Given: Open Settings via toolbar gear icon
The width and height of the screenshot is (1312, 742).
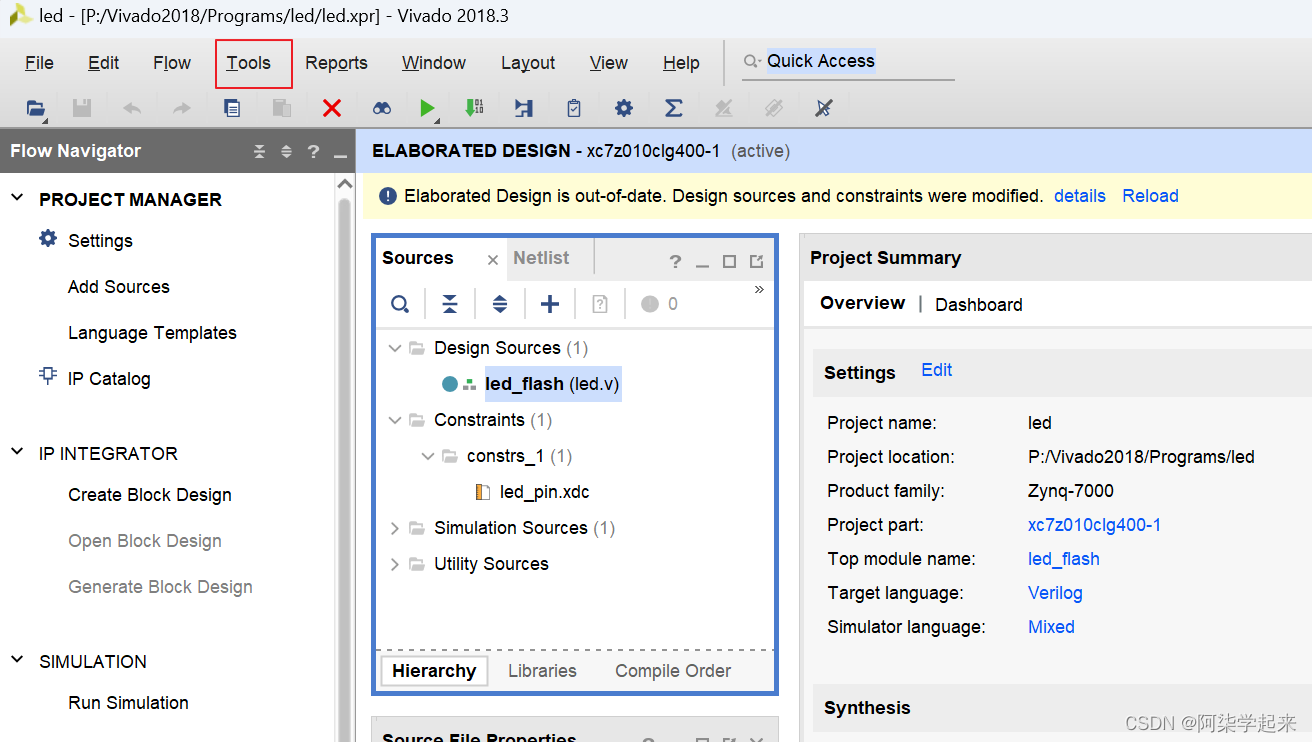Looking at the screenshot, I should coord(624,108).
